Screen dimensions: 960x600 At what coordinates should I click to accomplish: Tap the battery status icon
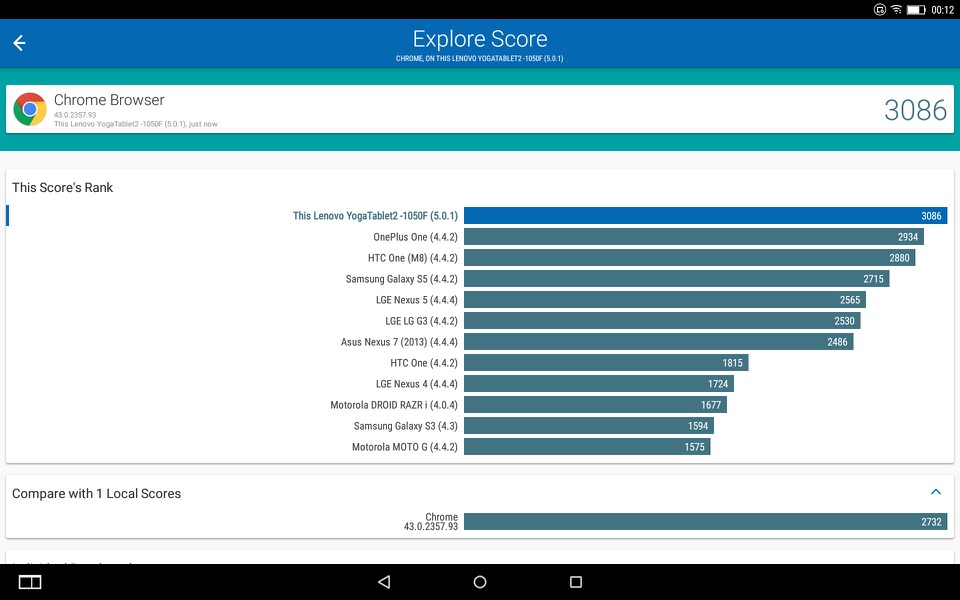pyautogui.click(x=916, y=9)
